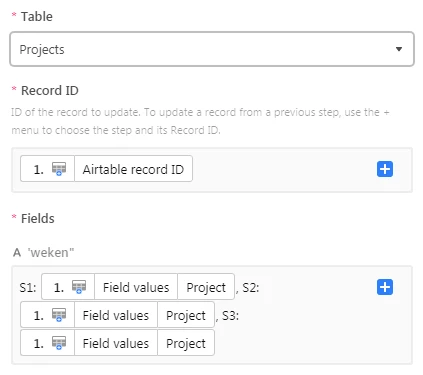The image size is (423, 375).
Task: Select Project segment of S3 token
Action: tap(186, 343)
